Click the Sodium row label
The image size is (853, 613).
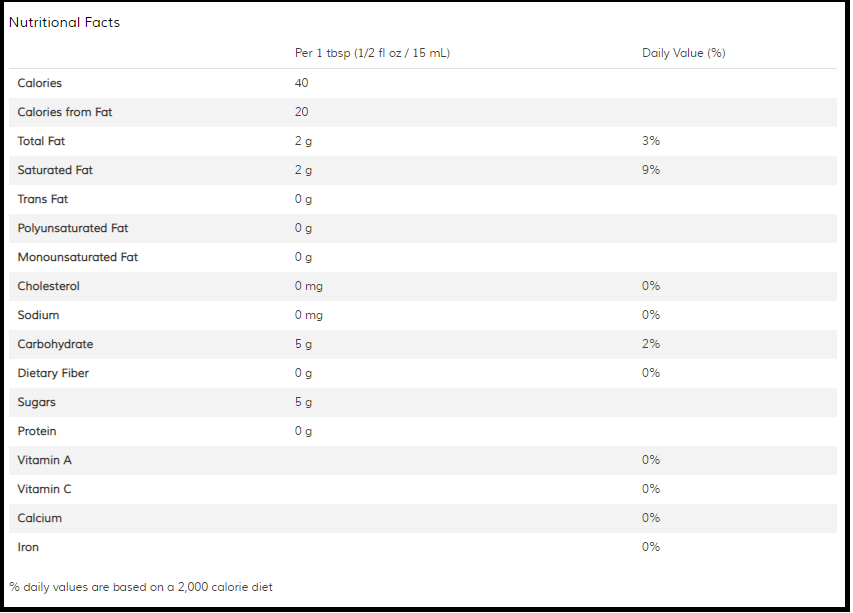(39, 315)
